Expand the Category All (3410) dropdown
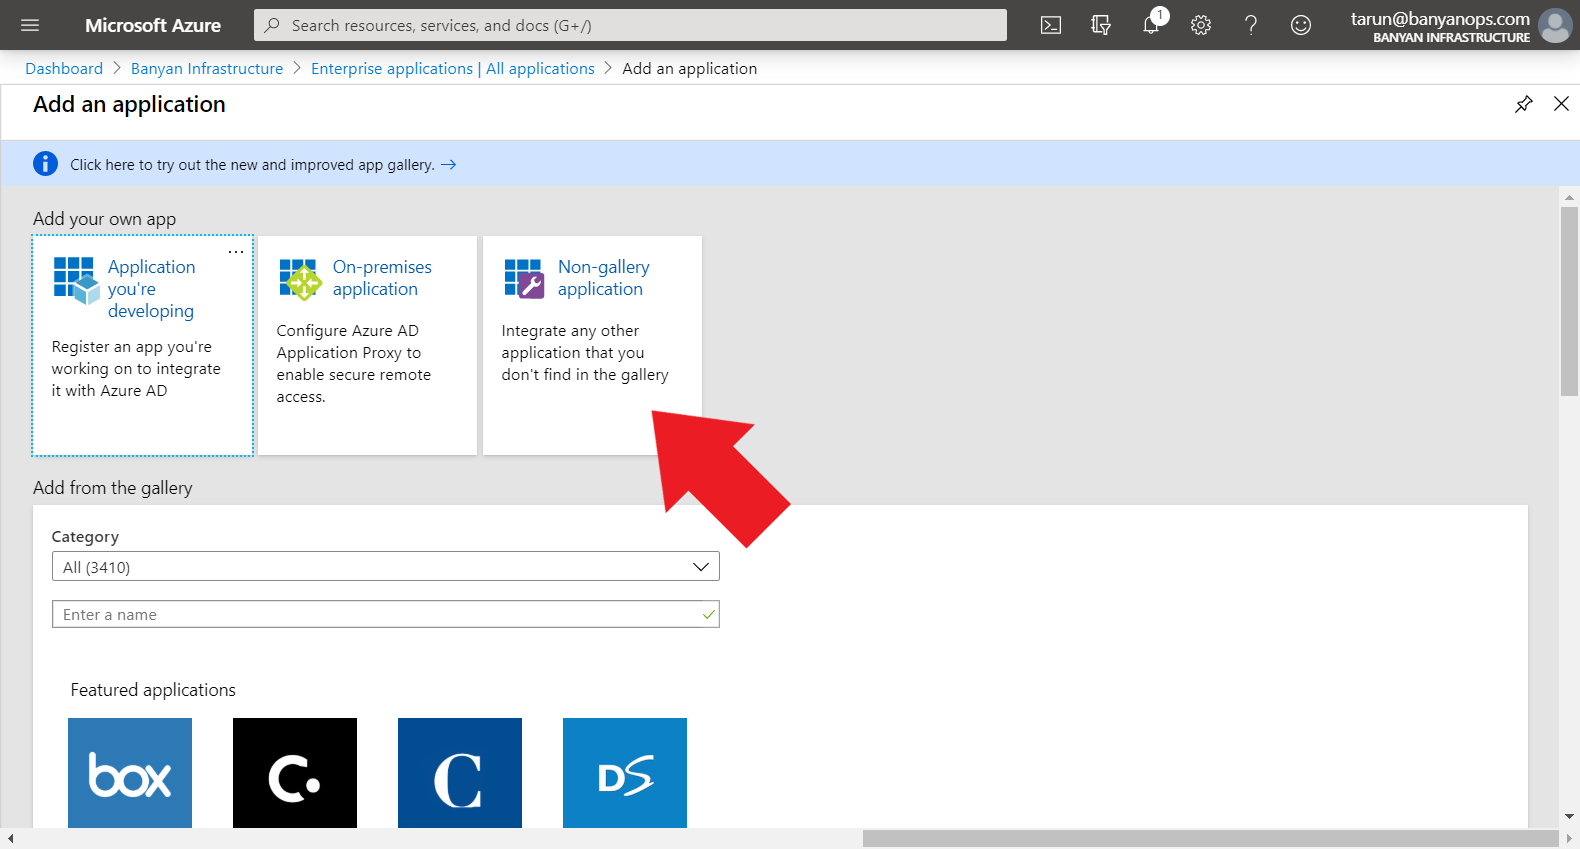This screenshot has height=849, width=1580. pos(386,567)
